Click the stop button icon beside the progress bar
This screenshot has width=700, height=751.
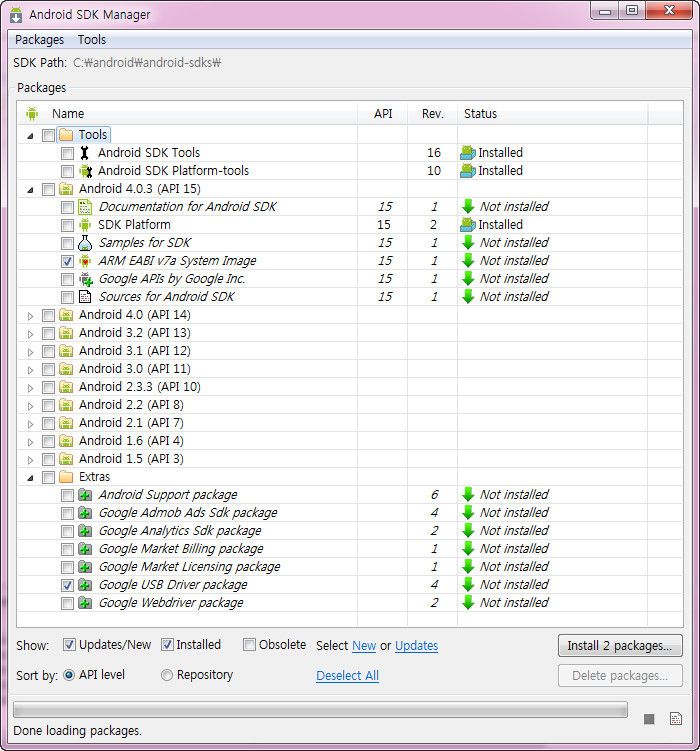click(649, 719)
